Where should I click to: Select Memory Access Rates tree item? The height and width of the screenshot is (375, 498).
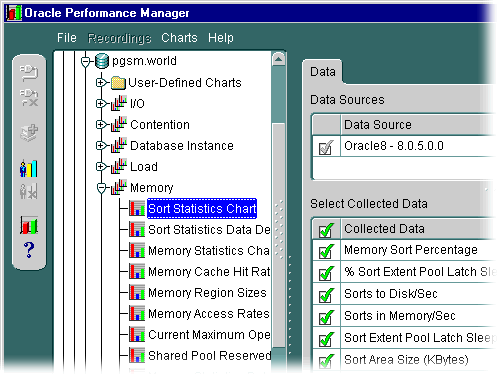pyautogui.click(x=208, y=314)
